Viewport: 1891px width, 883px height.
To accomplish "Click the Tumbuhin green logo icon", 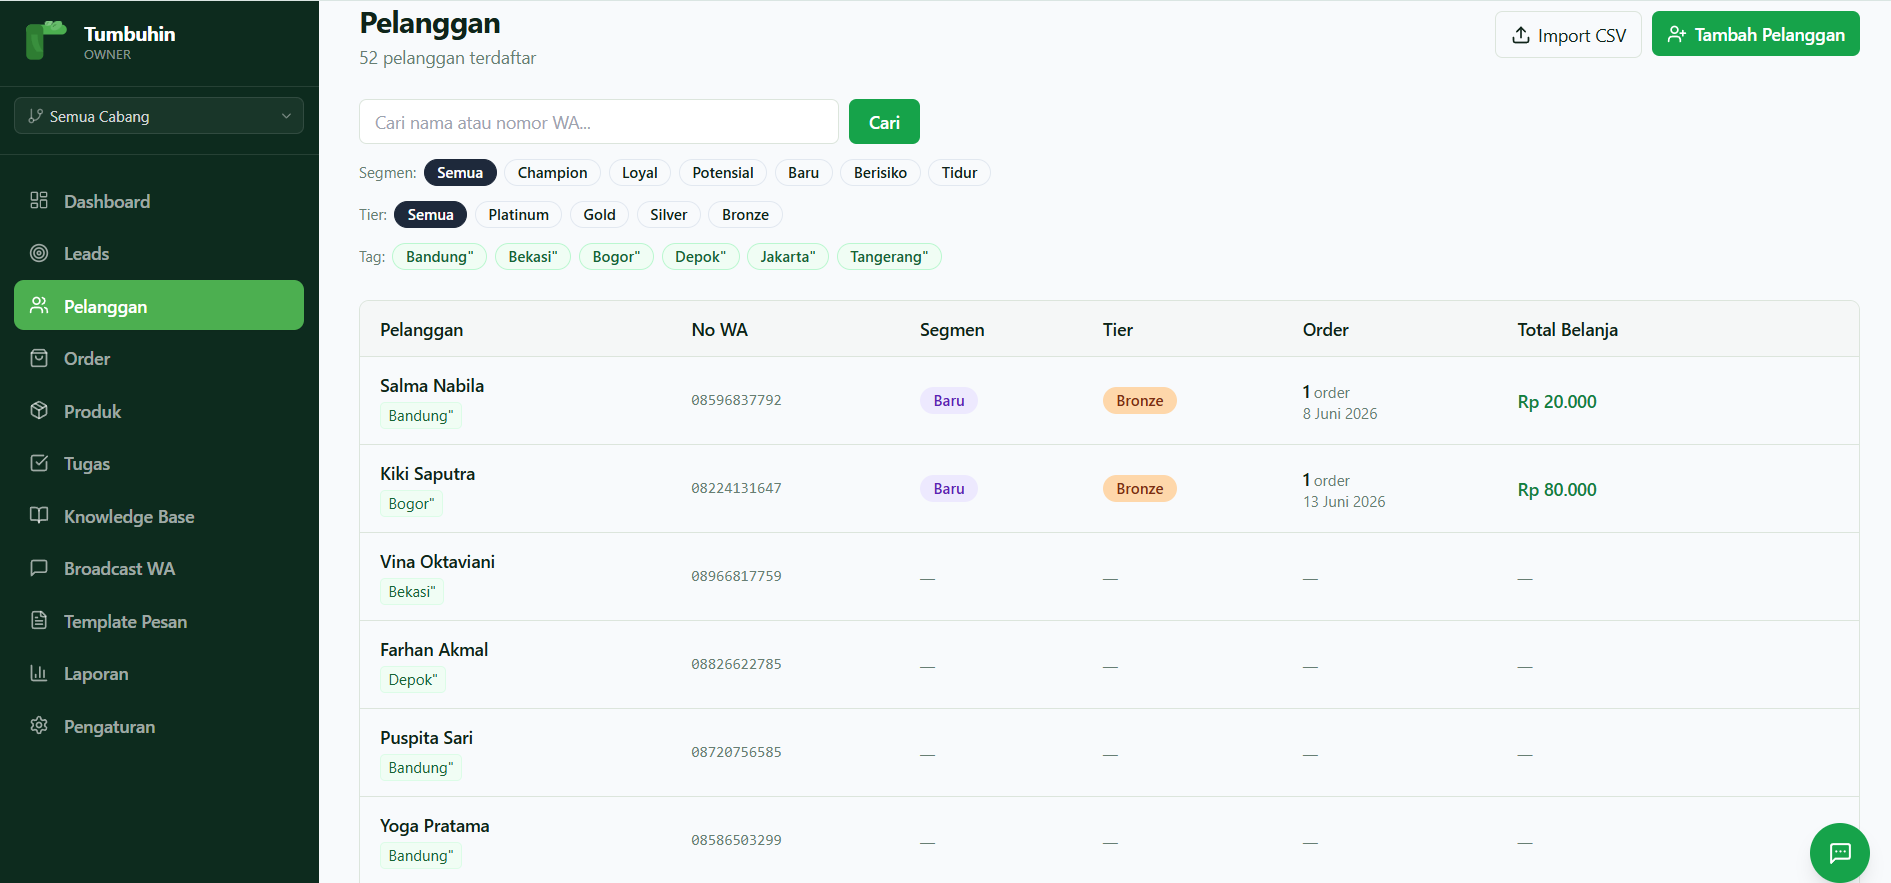I will pos(45,41).
